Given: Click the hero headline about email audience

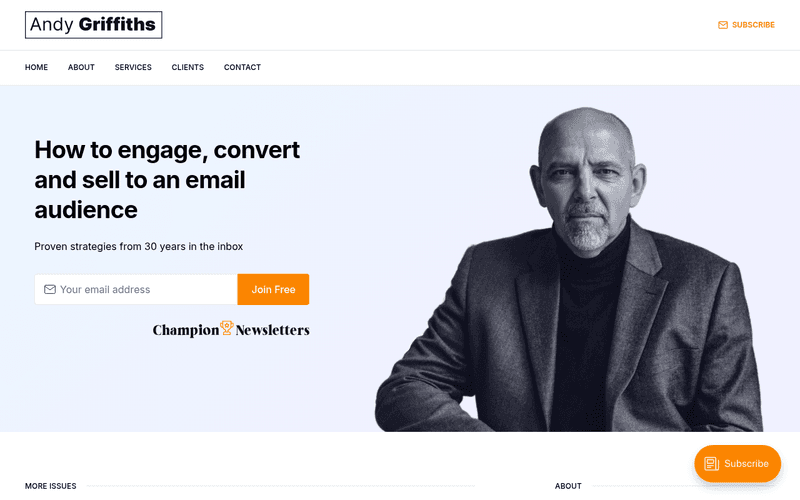Looking at the screenshot, I should pyautogui.click(x=167, y=180).
